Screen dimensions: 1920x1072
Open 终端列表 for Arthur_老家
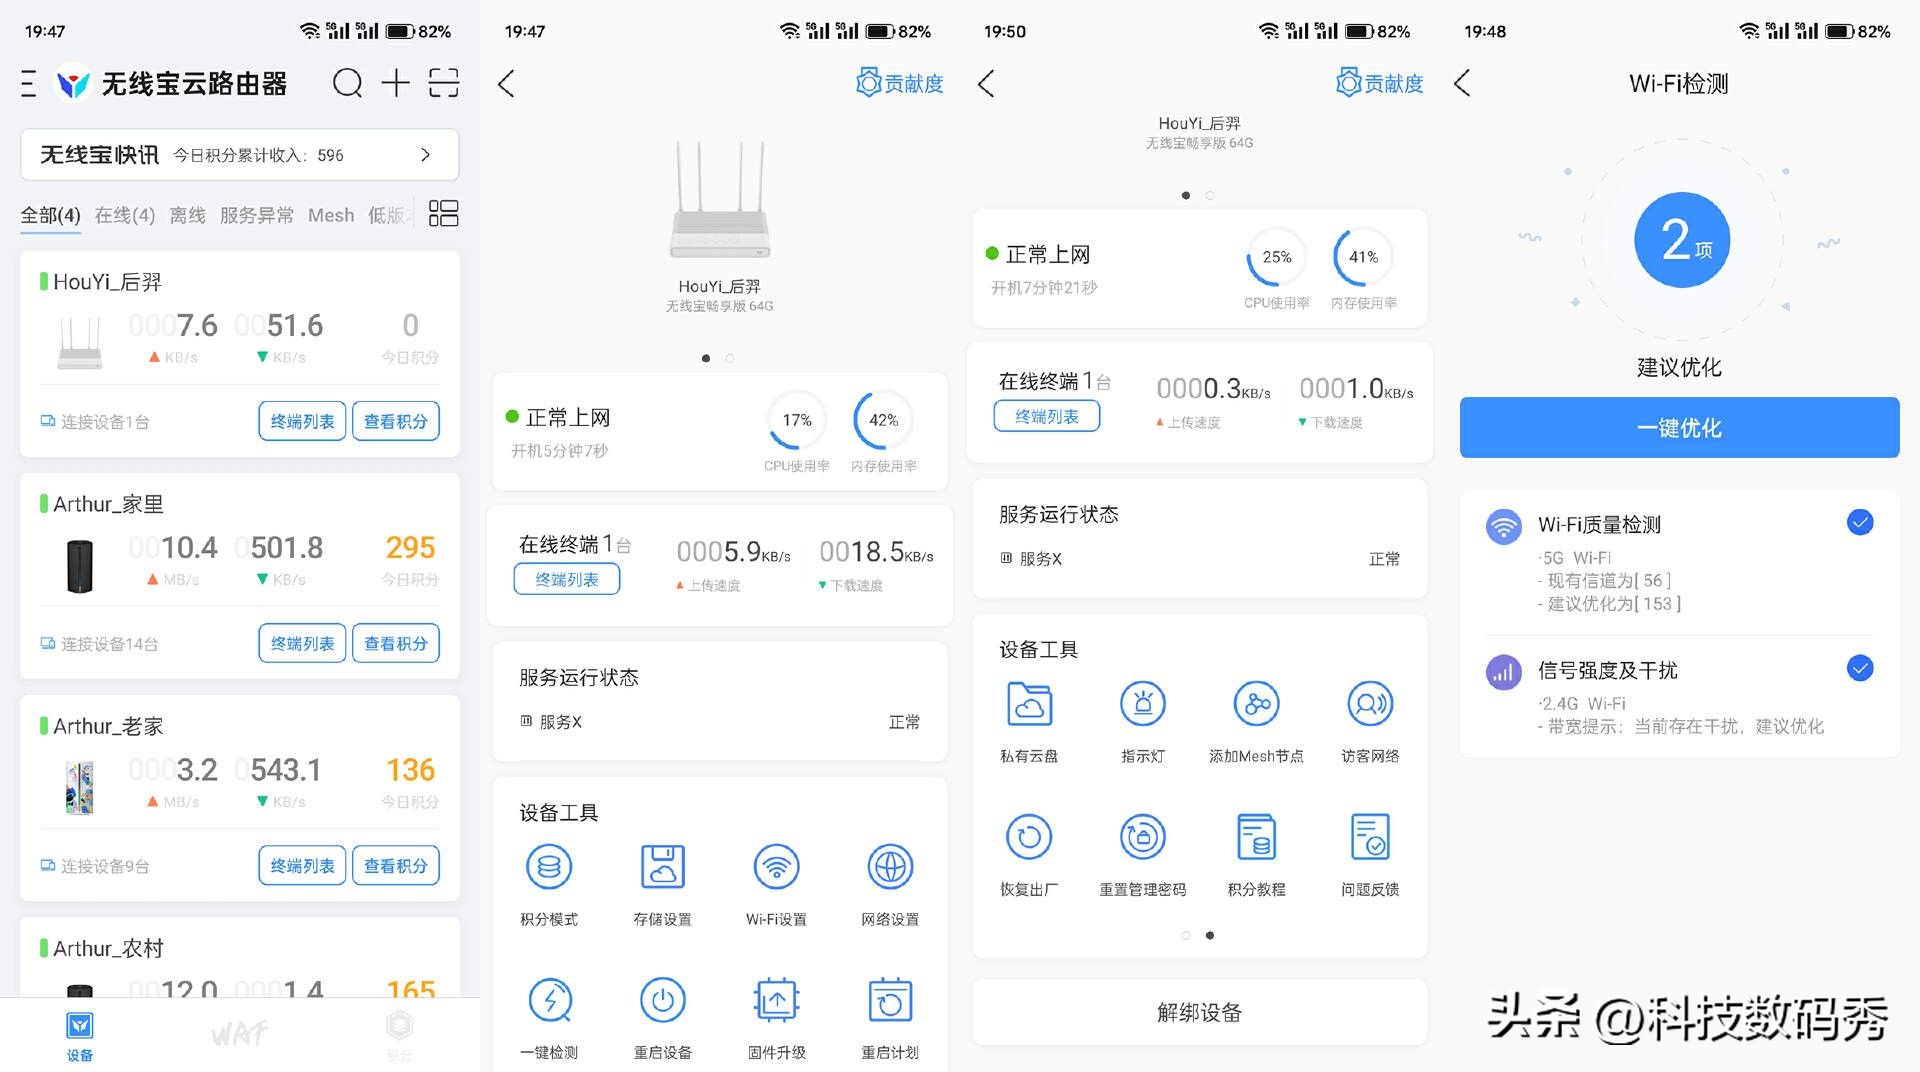click(302, 865)
